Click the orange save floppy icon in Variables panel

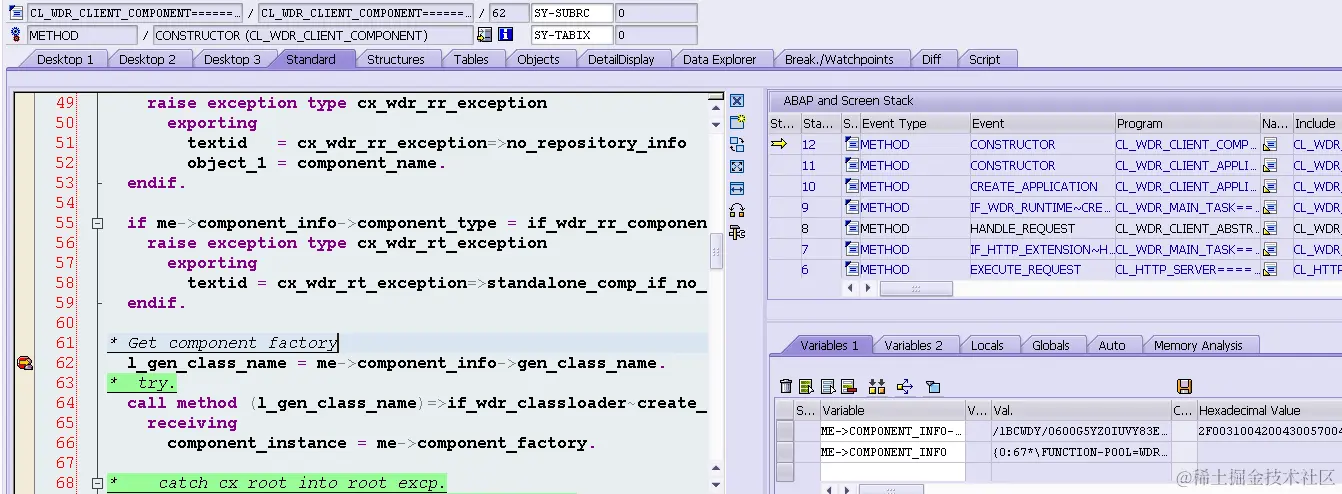[1185, 386]
